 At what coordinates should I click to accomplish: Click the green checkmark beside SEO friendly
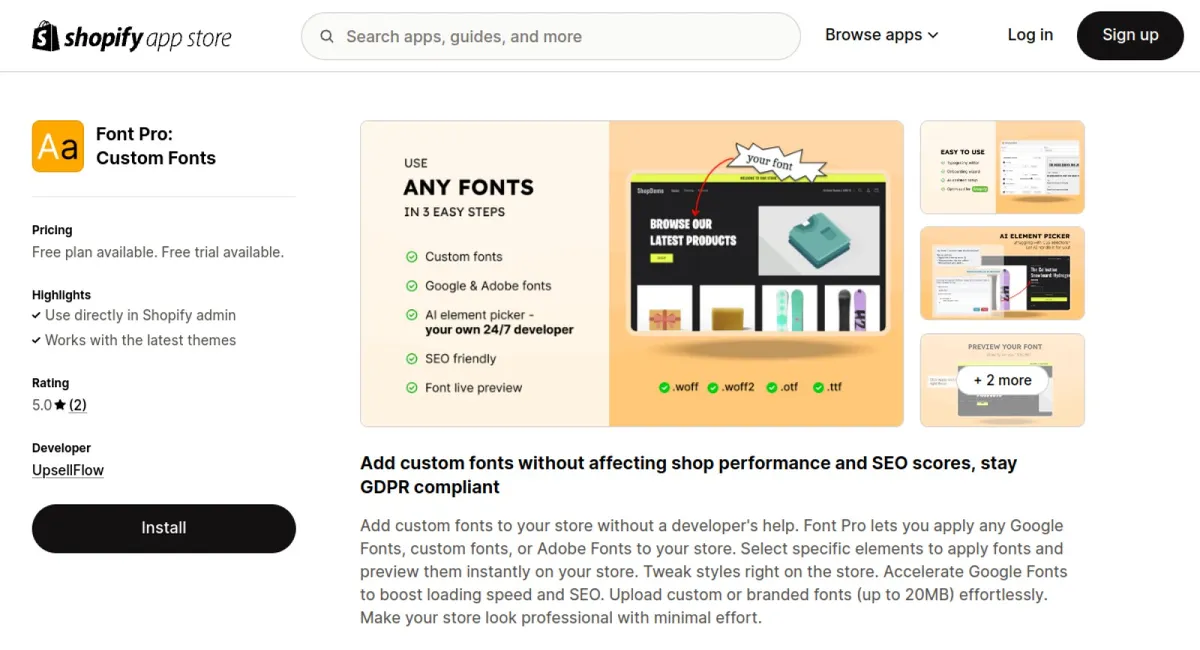[411, 359]
